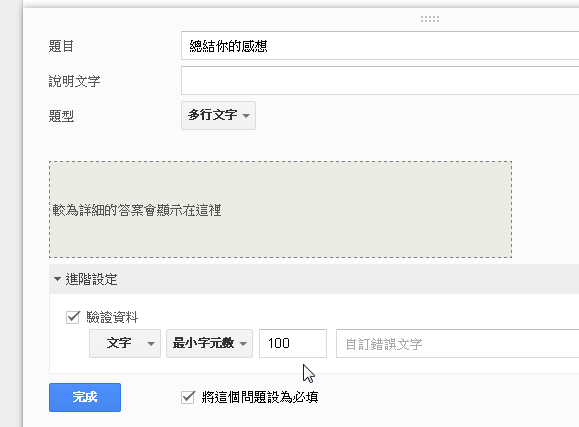This screenshot has height=427, width=579.
Task: Grab the dotted drag handle above the question
Action: [430, 19]
